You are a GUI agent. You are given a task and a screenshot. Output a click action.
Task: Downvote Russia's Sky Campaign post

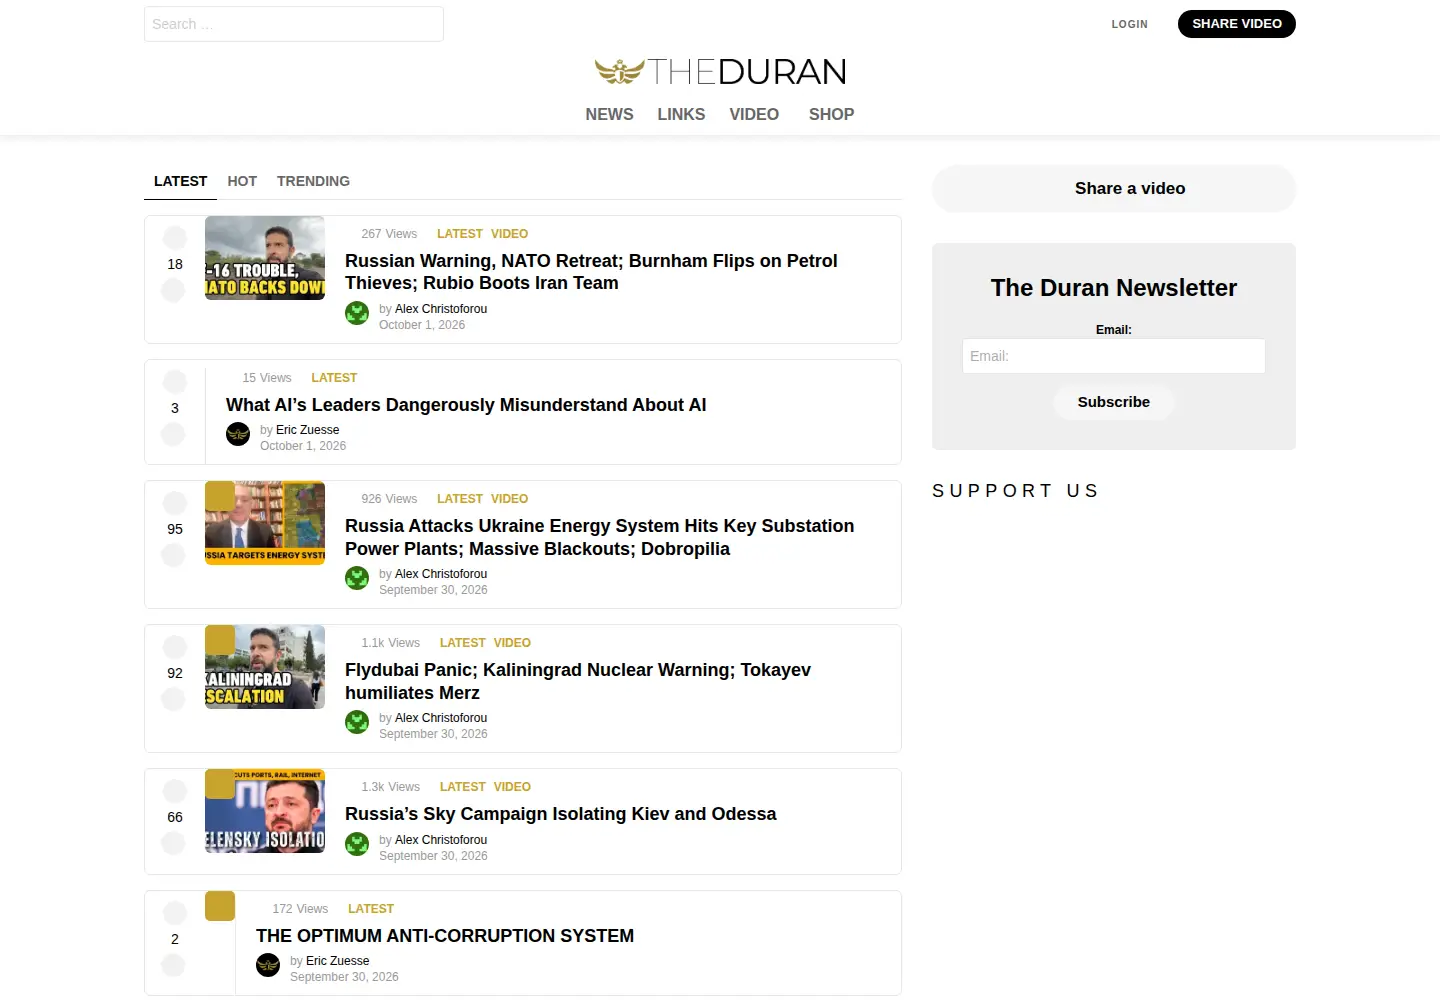(x=173, y=843)
